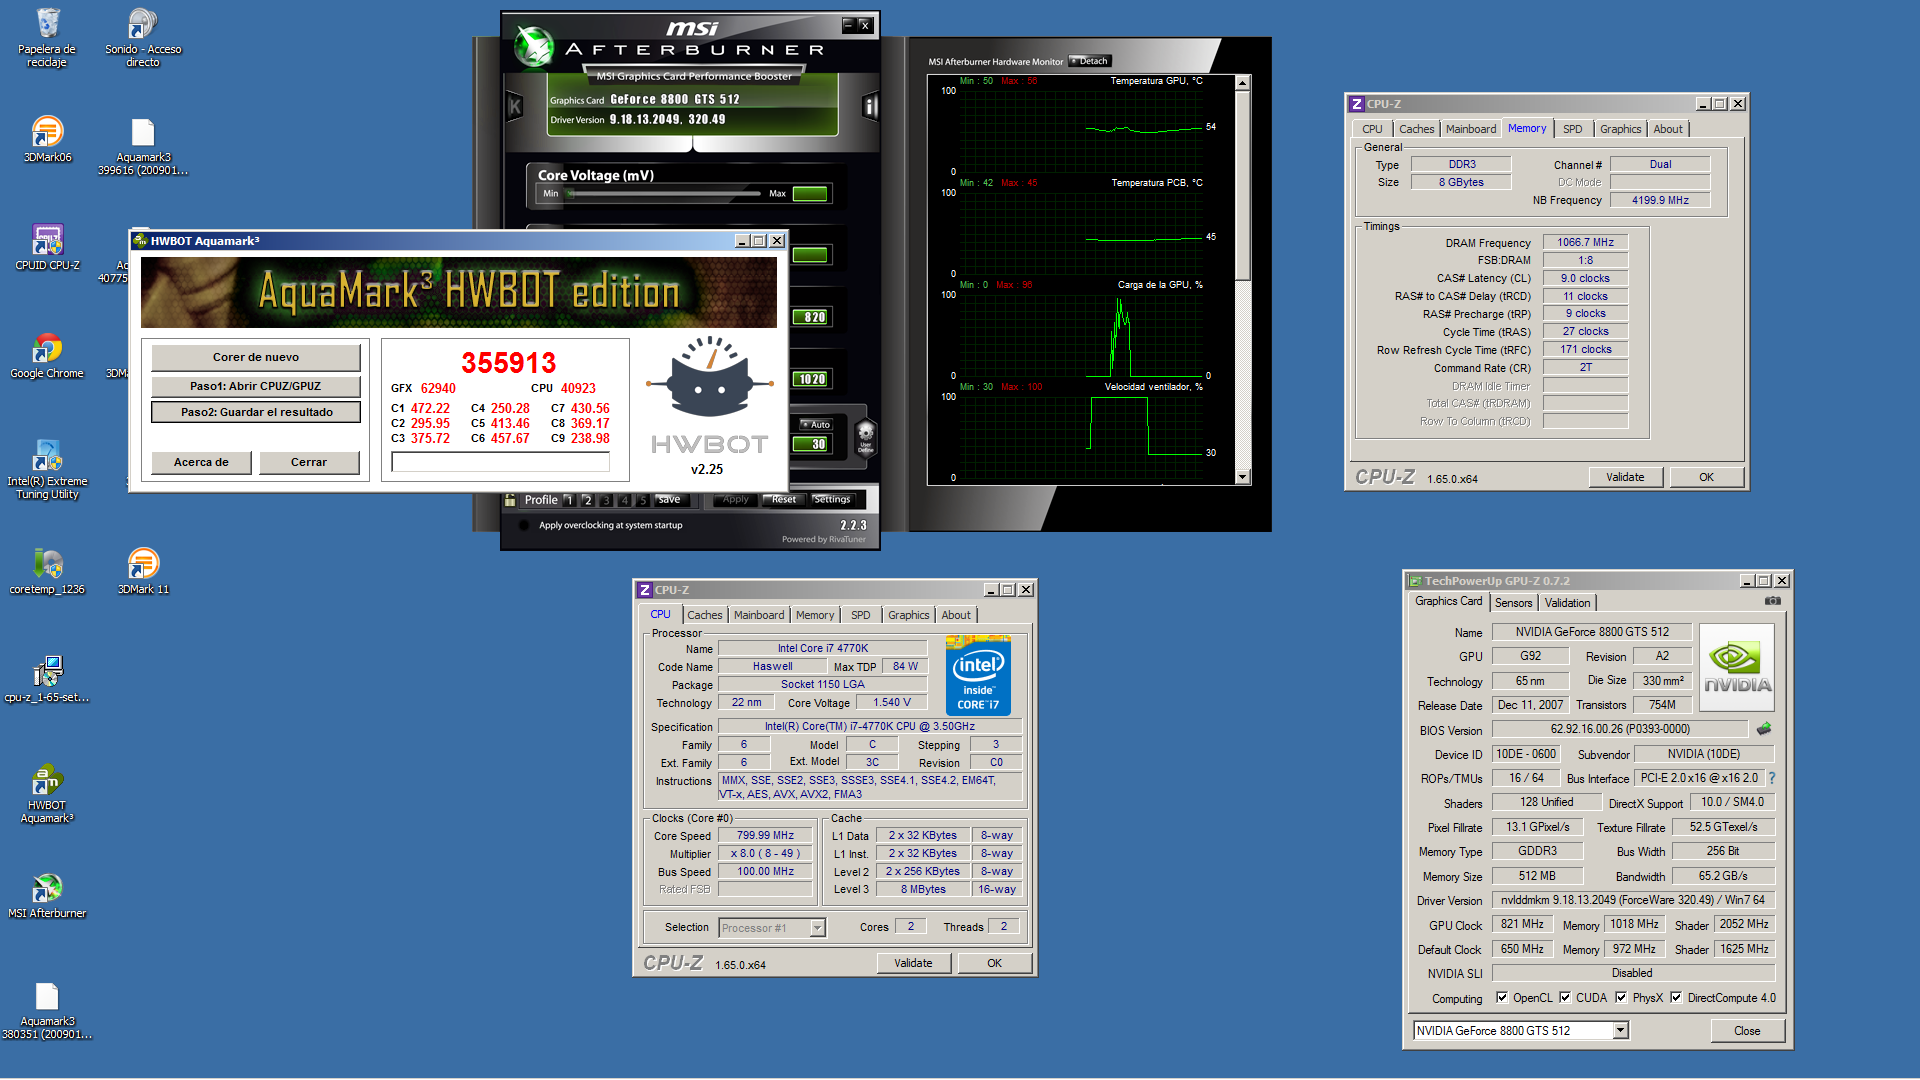
Task: Click Paso2: Guardar el resultado button
Action: (x=256, y=412)
